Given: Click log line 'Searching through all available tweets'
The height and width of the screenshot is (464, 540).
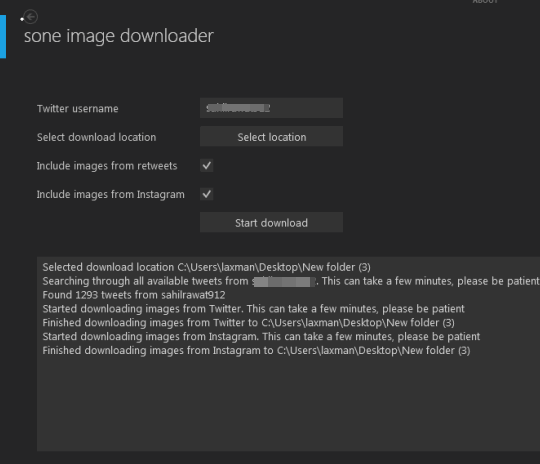Looking at the screenshot, I should (x=291, y=281).
